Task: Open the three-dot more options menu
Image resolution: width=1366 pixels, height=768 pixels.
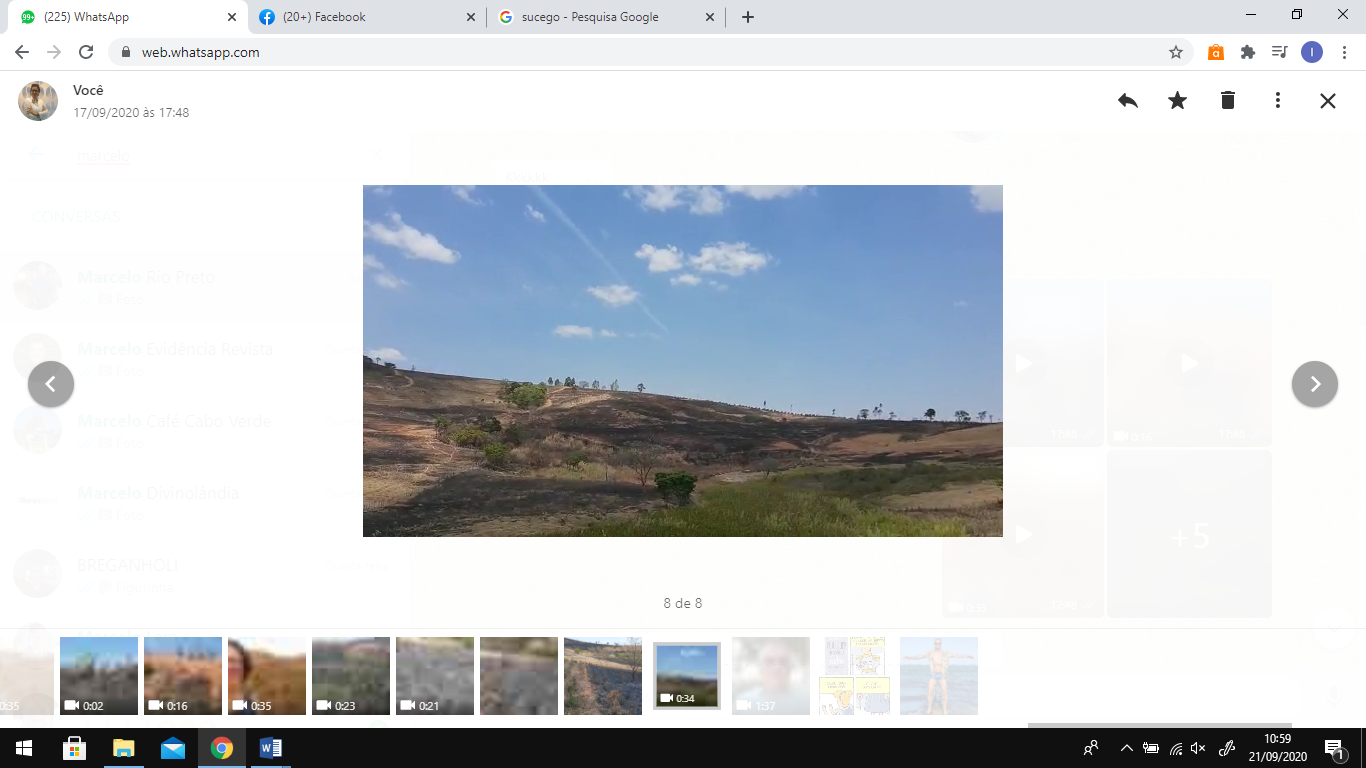Action: point(1278,100)
